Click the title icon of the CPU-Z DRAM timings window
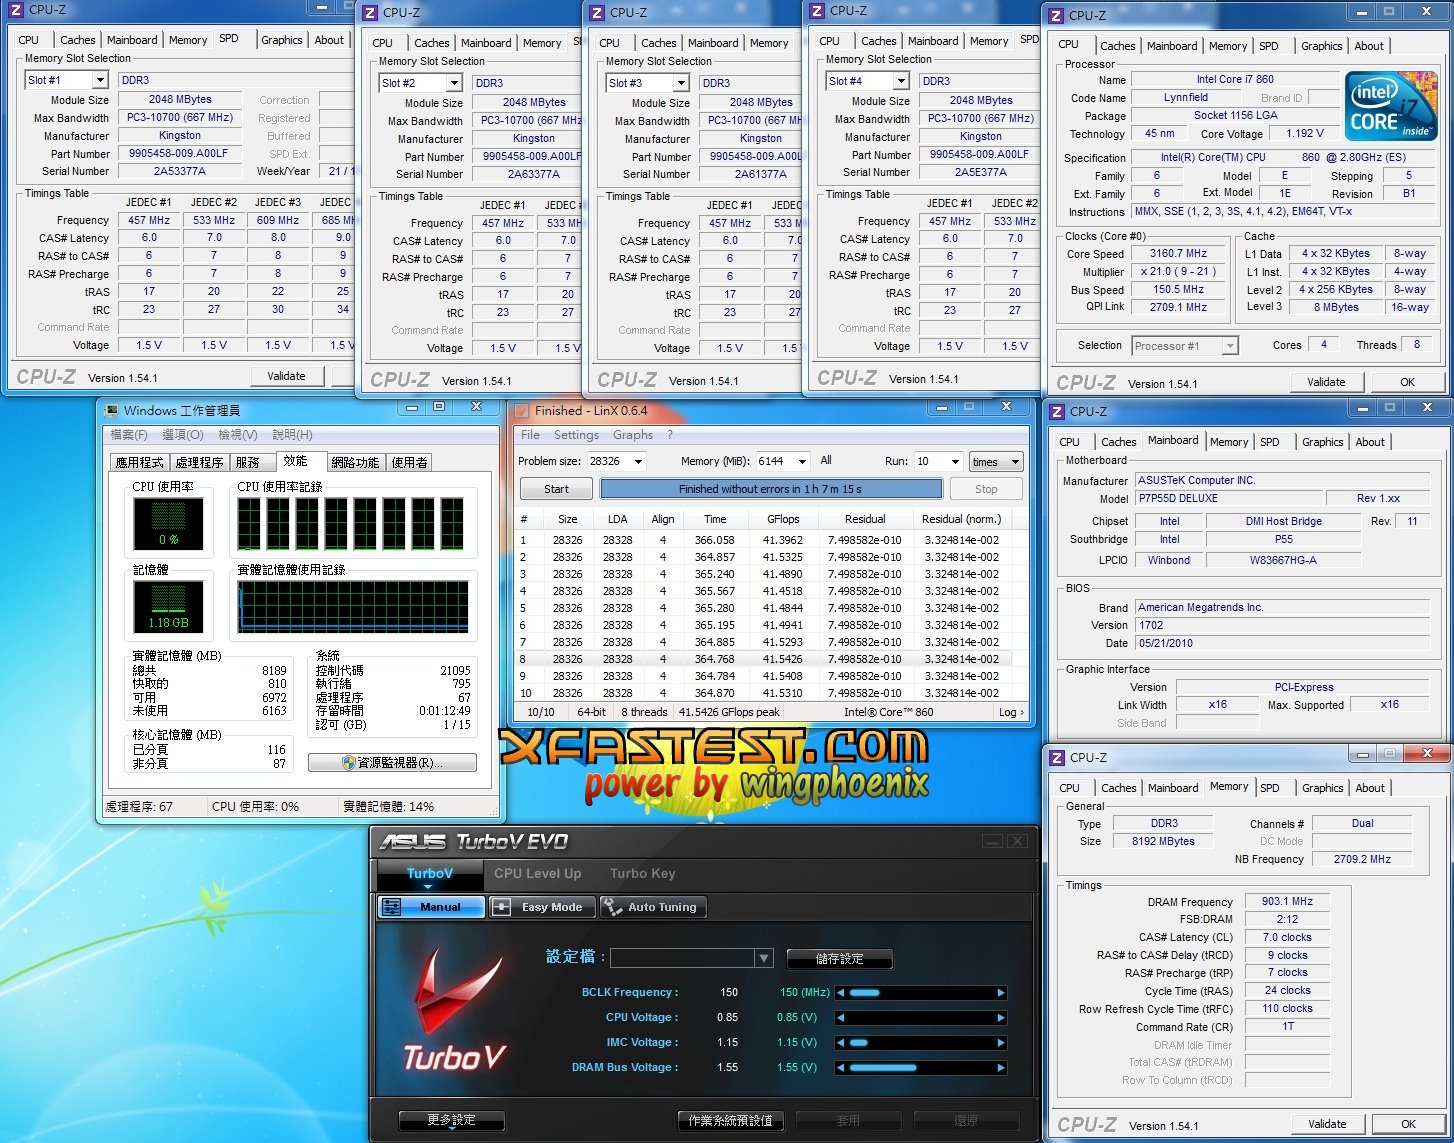Viewport: 1454px width, 1143px height. pyautogui.click(x=1058, y=757)
